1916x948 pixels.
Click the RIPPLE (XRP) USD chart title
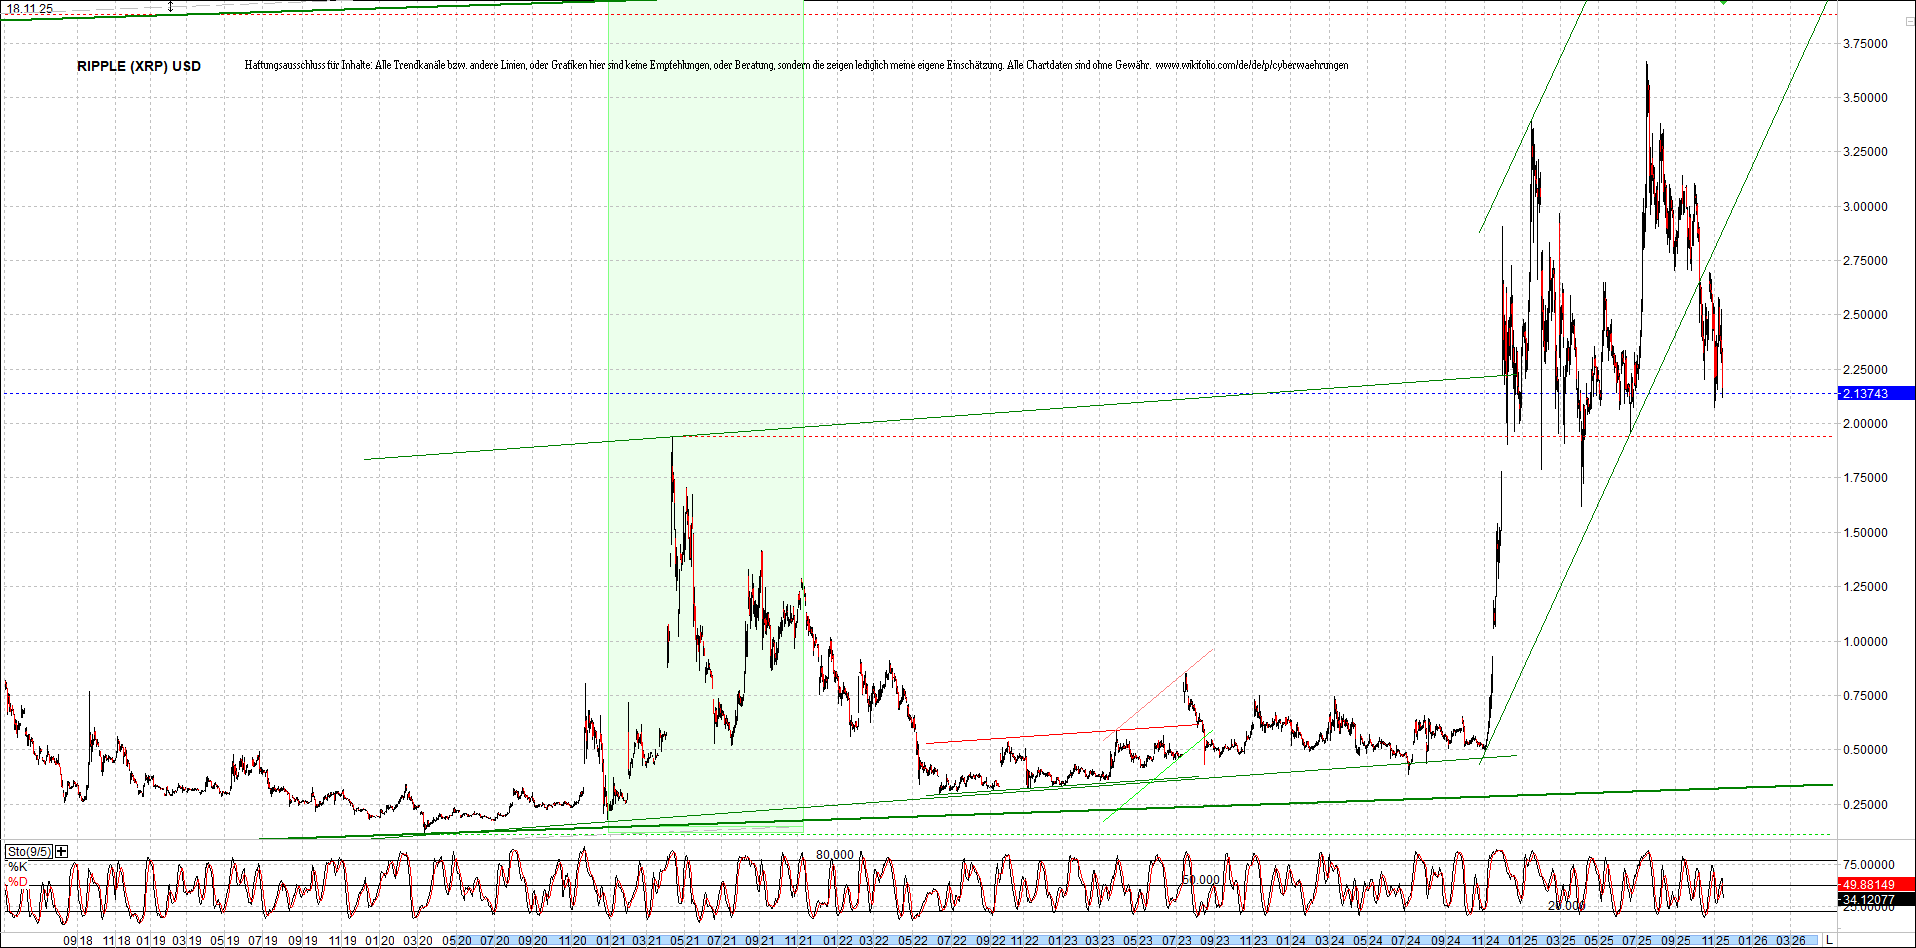coord(137,67)
